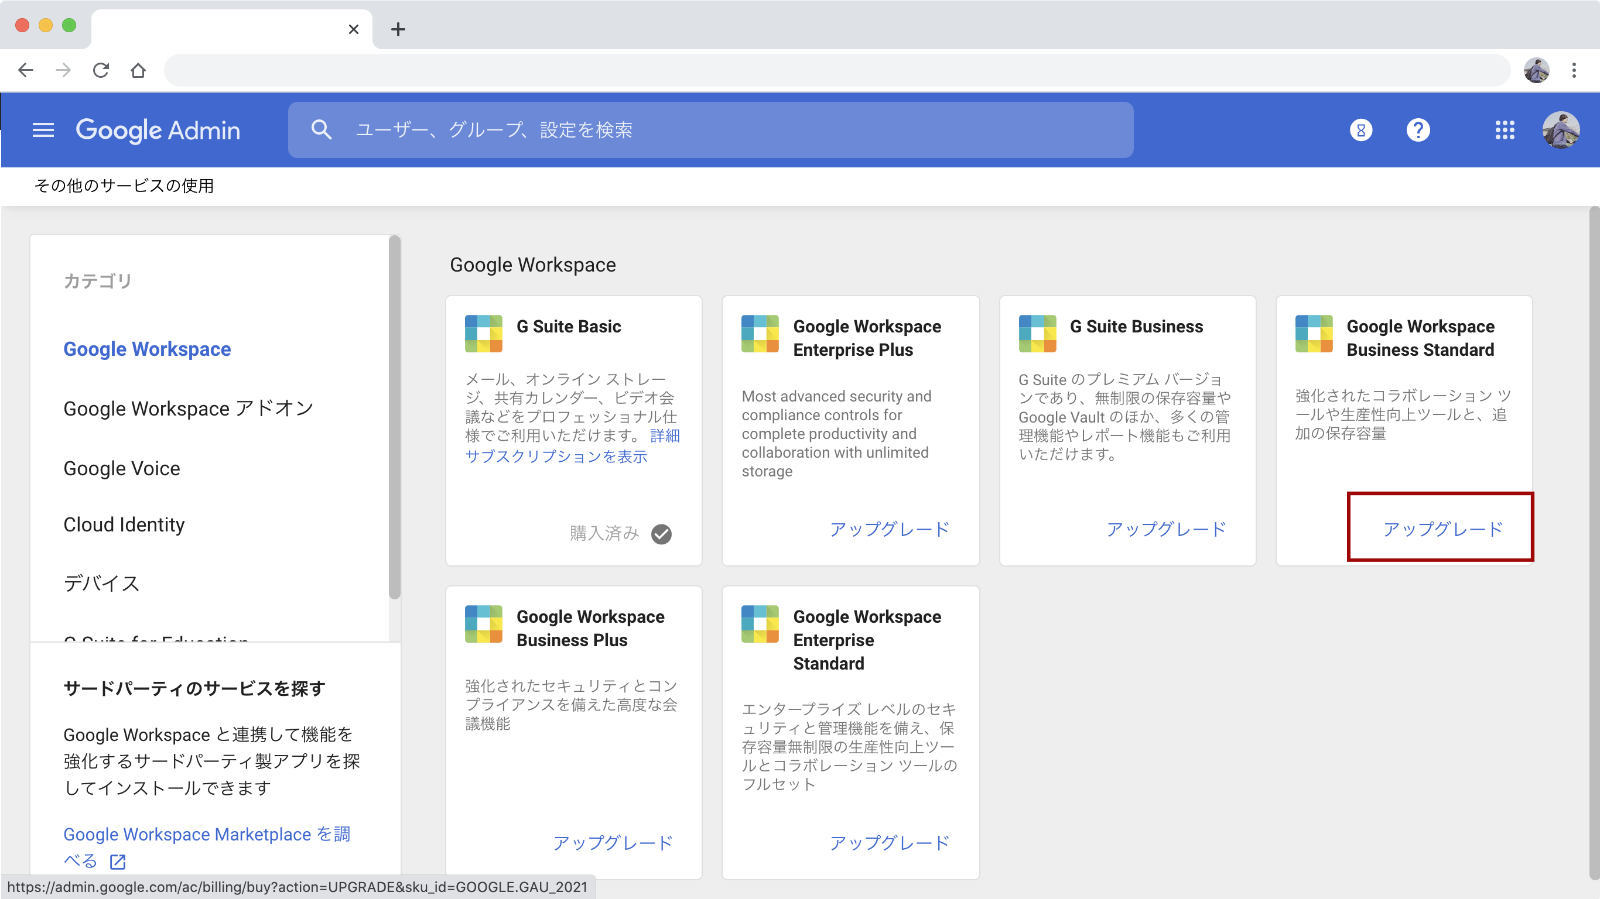This screenshot has height=899, width=1600.
Task: Click the Business Standard product icon
Action: click(x=1314, y=334)
